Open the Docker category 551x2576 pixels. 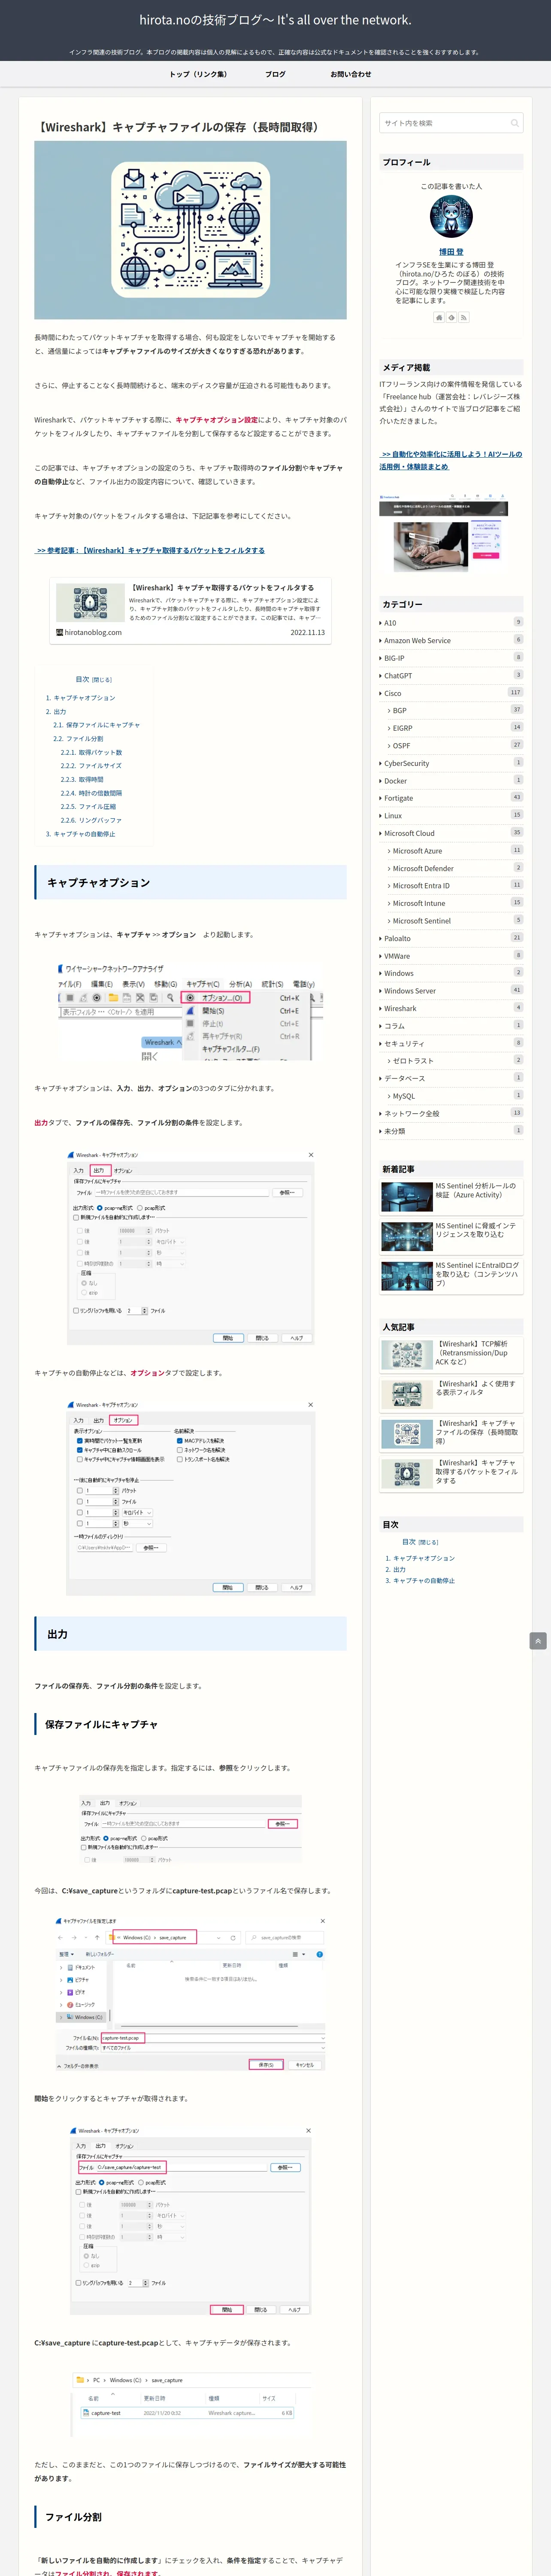(451, 780)
